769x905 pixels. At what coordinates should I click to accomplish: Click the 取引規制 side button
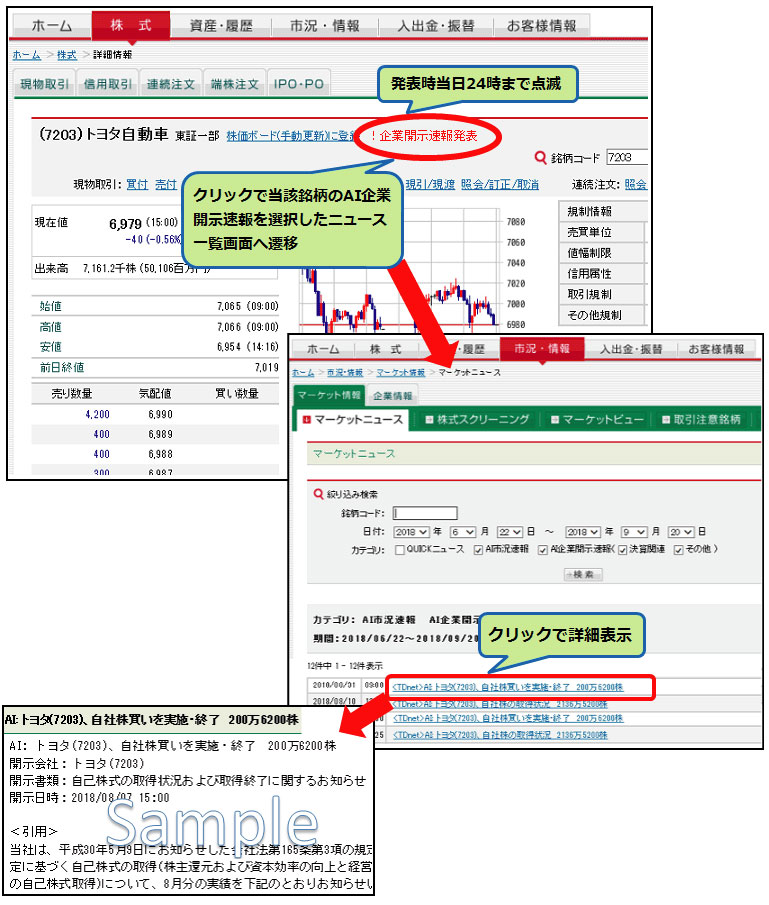602,294
